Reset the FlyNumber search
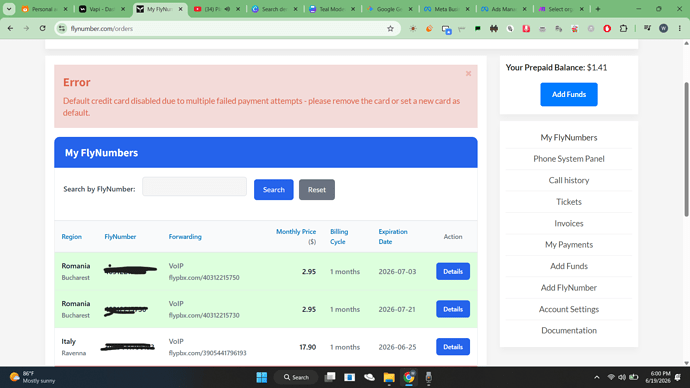The image size is (690, 388). pos(317,190)
